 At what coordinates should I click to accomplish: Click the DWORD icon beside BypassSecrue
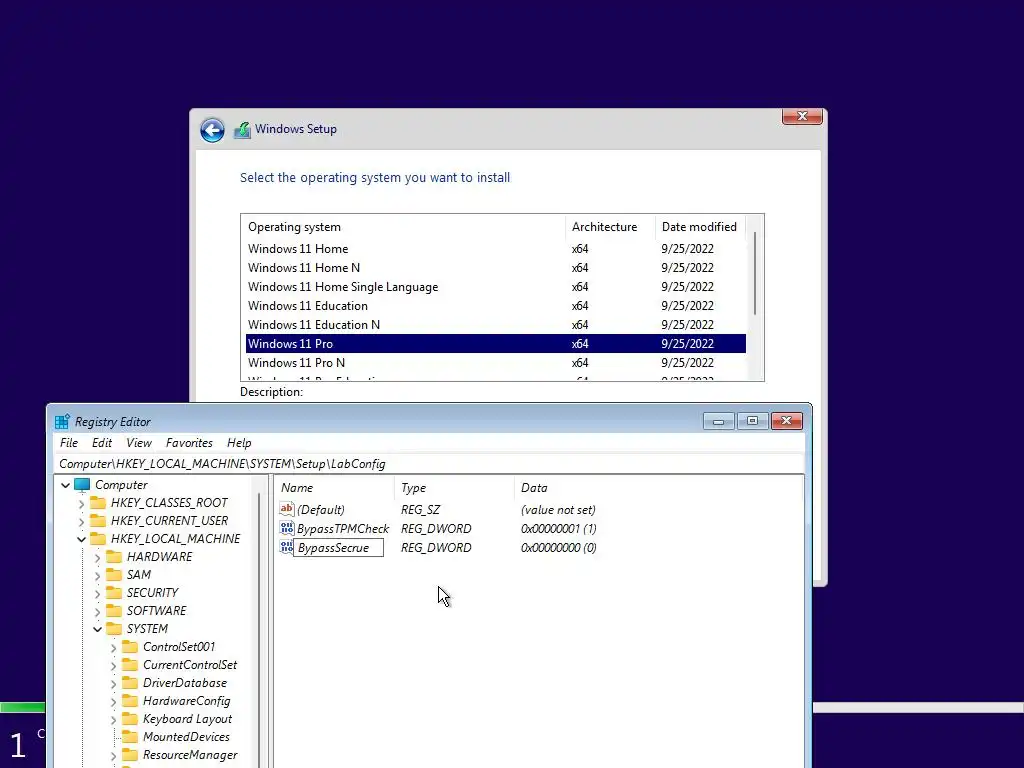[x=287, y=547]
